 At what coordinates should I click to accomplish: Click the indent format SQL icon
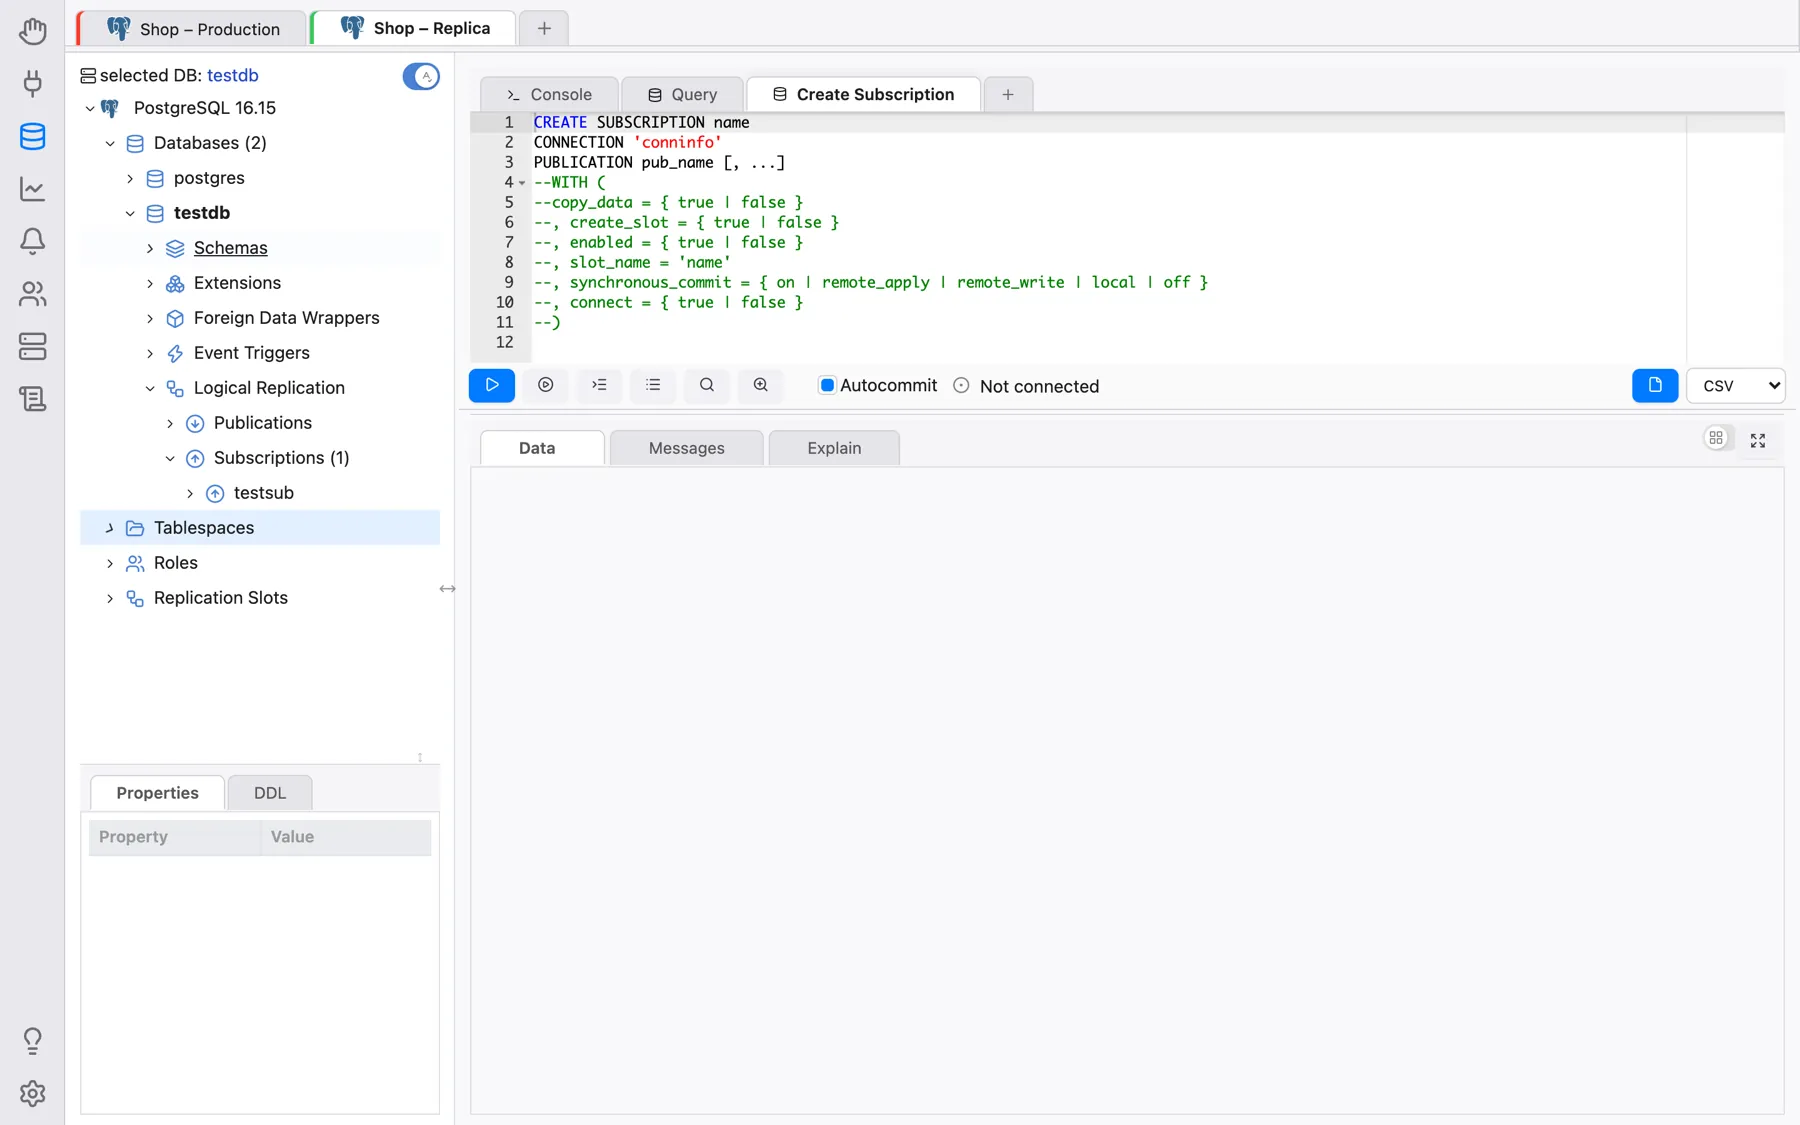[x=599, y=385]
